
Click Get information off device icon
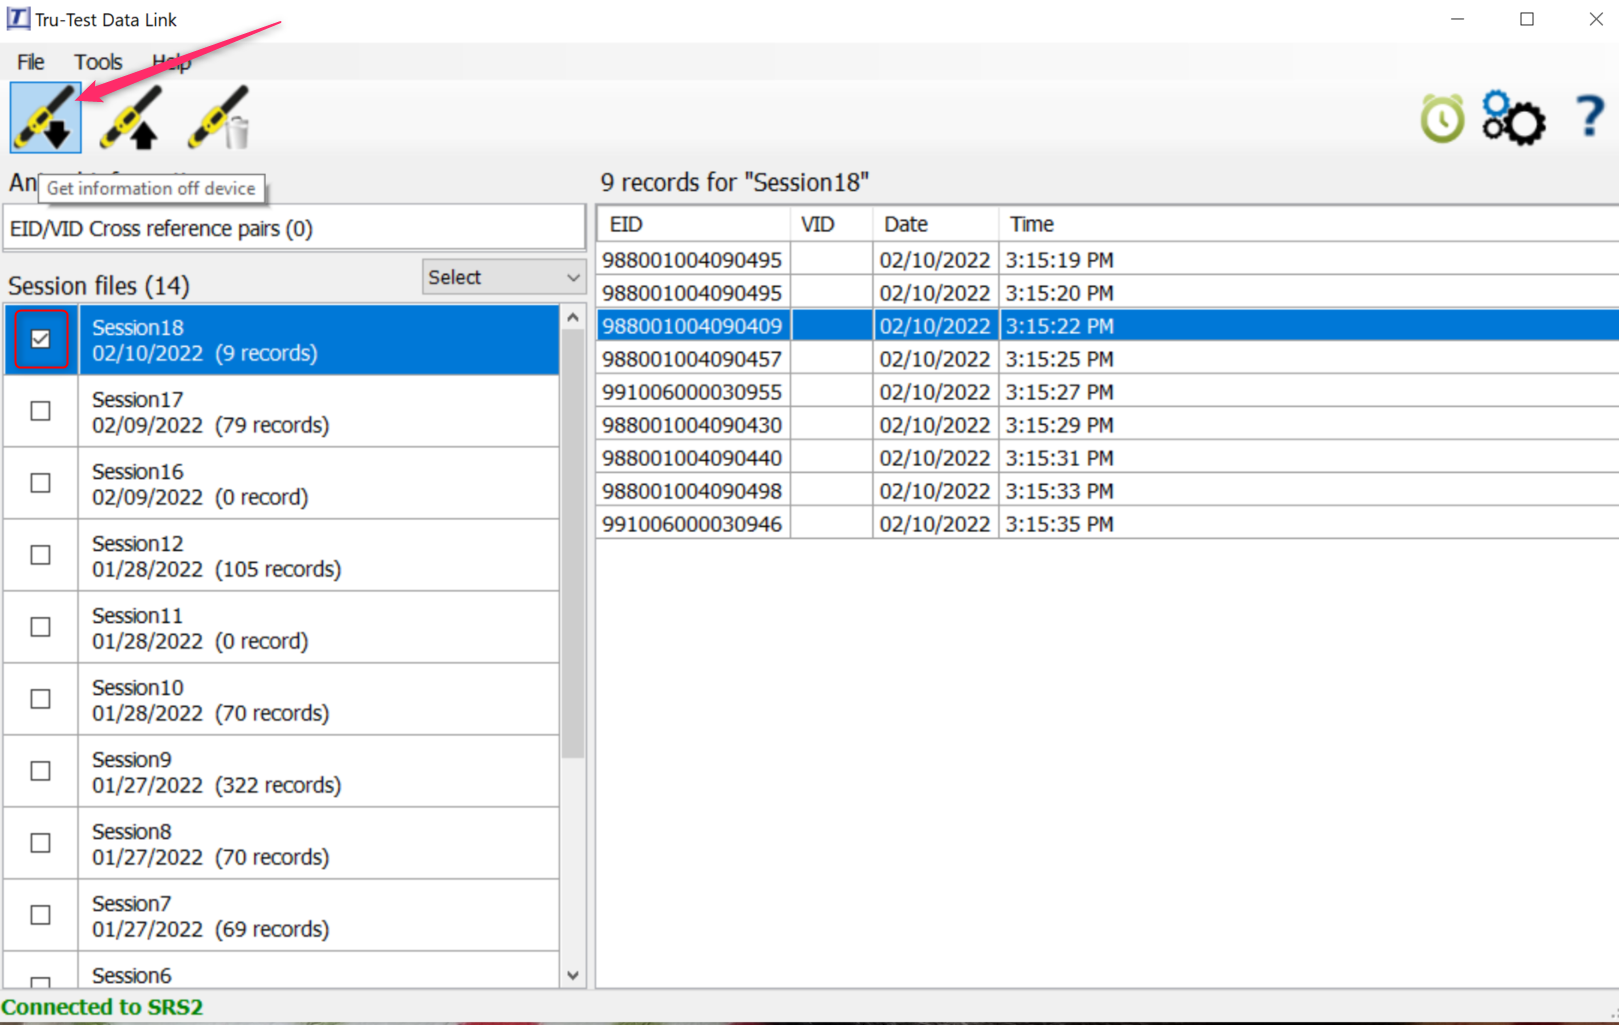click(x=45, y=118)
